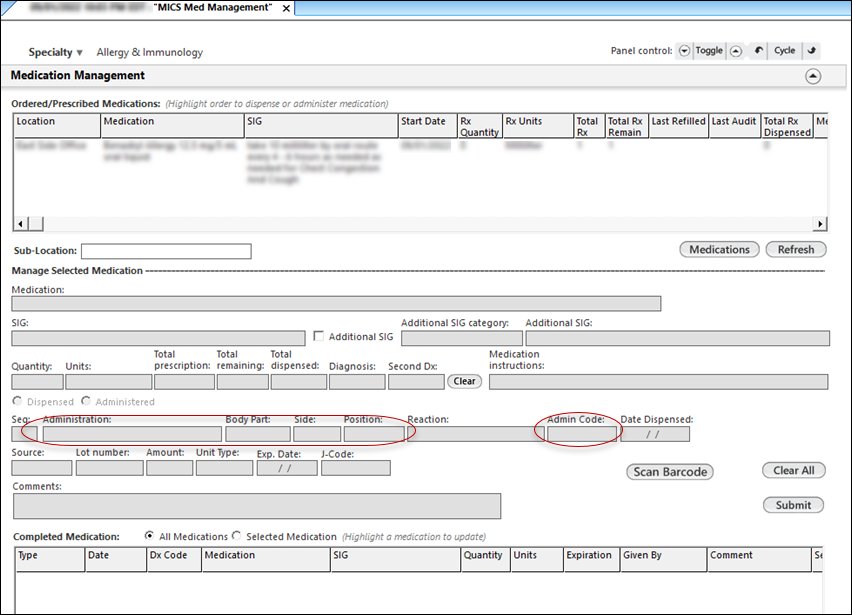Click the Sub-Location input field
852x615 pixels.
(166, 251)
